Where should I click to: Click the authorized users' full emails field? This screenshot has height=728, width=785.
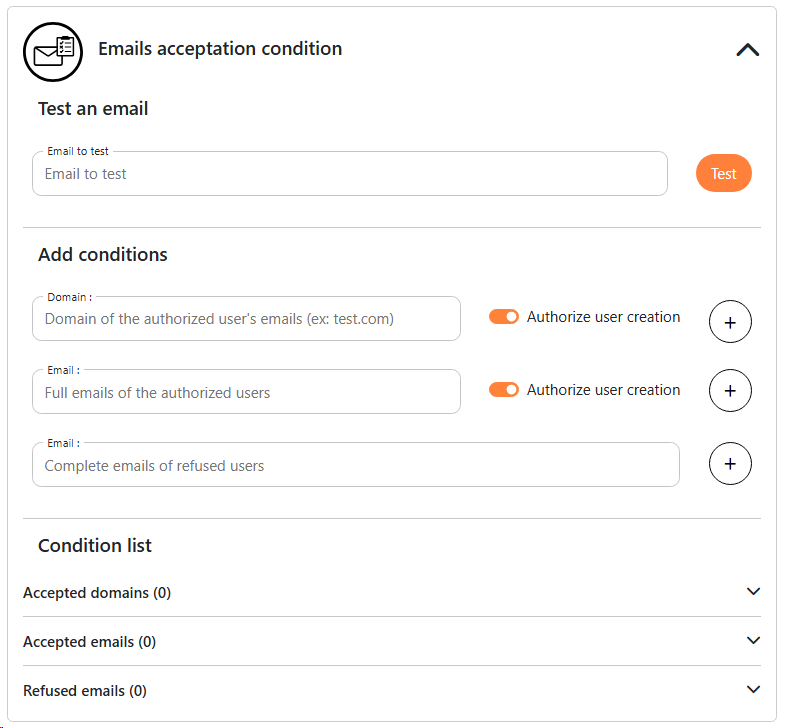(246, 392)
